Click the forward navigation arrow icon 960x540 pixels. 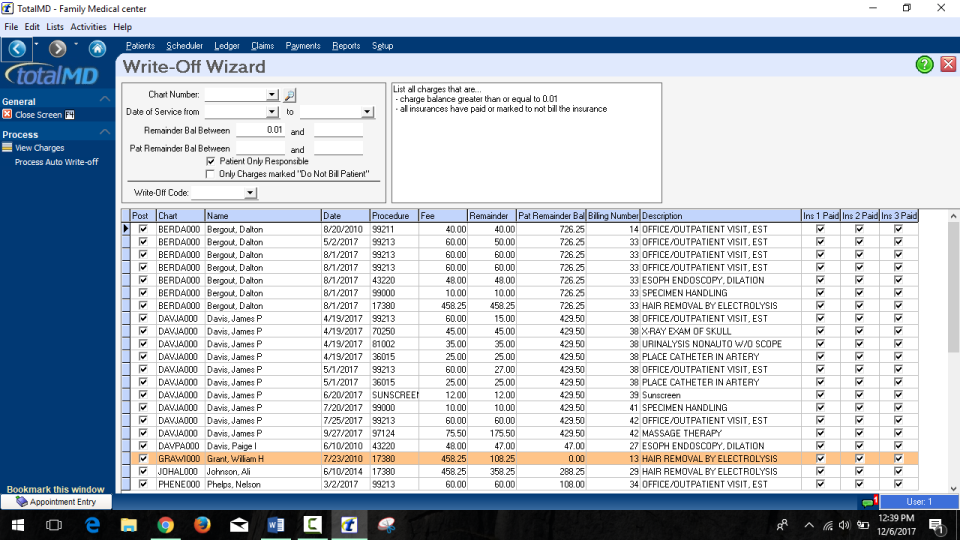coord(58,48)
